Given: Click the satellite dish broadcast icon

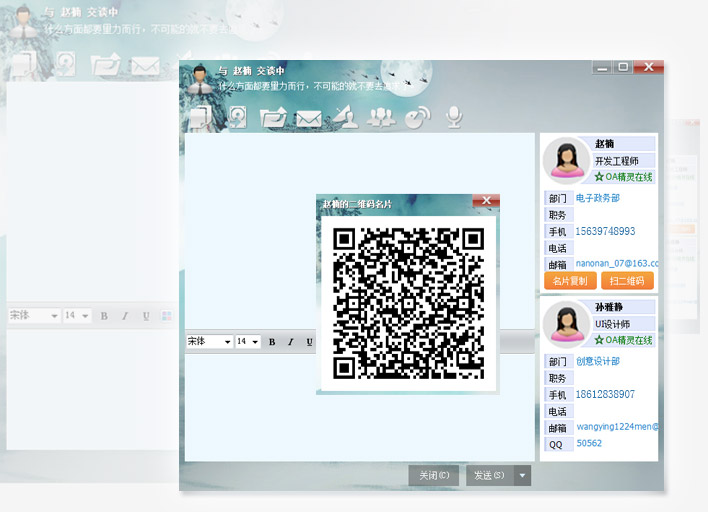Looking at the screenshot, I should pyautogui.click(x=417, y=118).
